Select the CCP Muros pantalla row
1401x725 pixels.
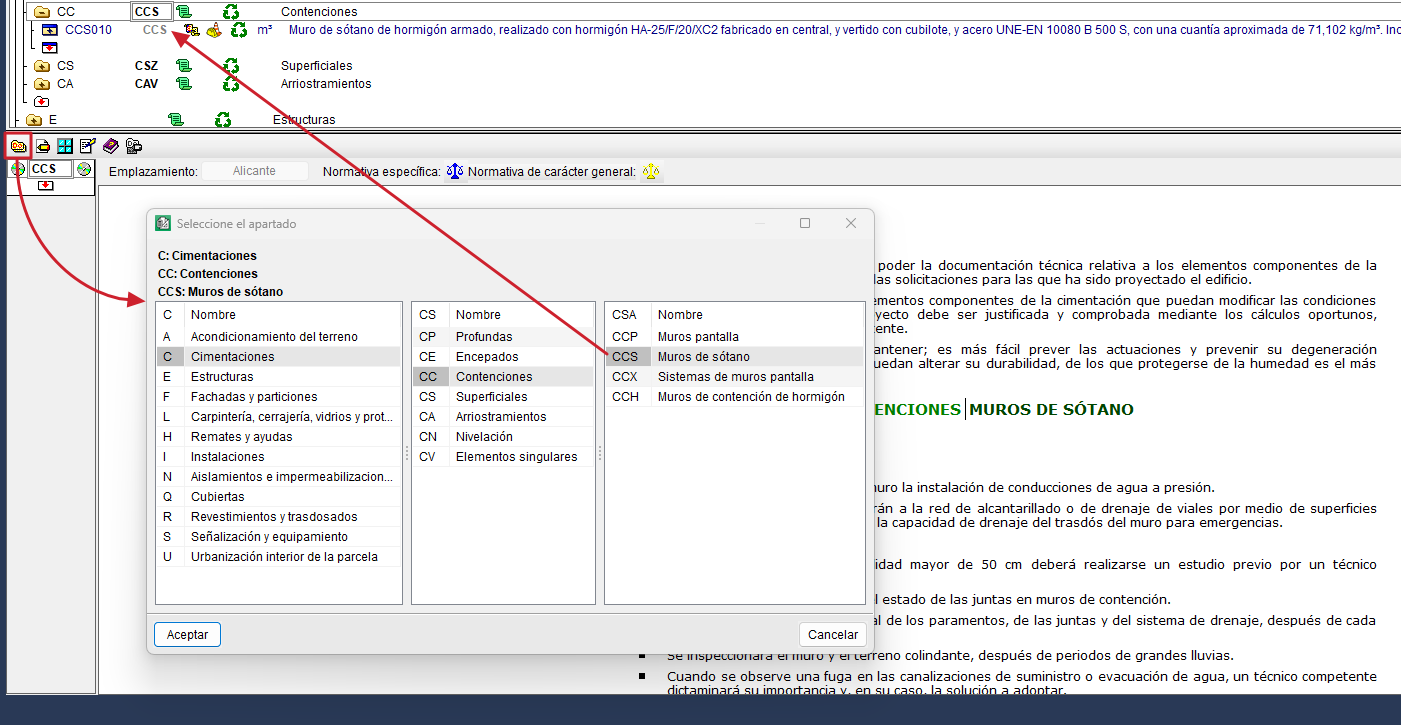pyautogui.click(x=734, y=337)
